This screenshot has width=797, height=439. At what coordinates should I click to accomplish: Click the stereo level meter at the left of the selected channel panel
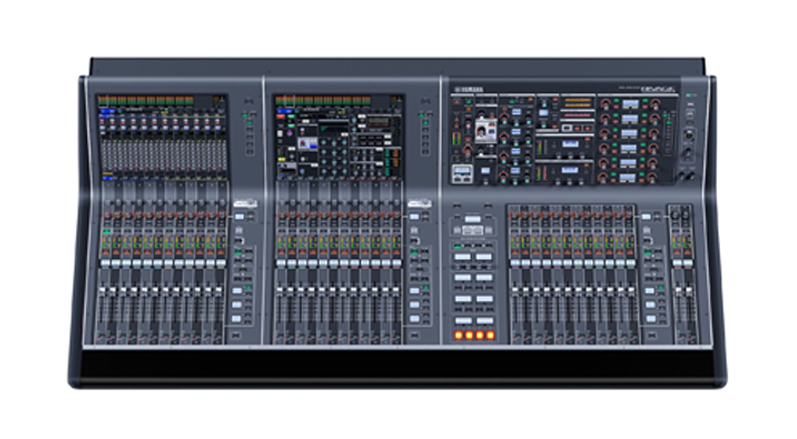pos(455,140)
